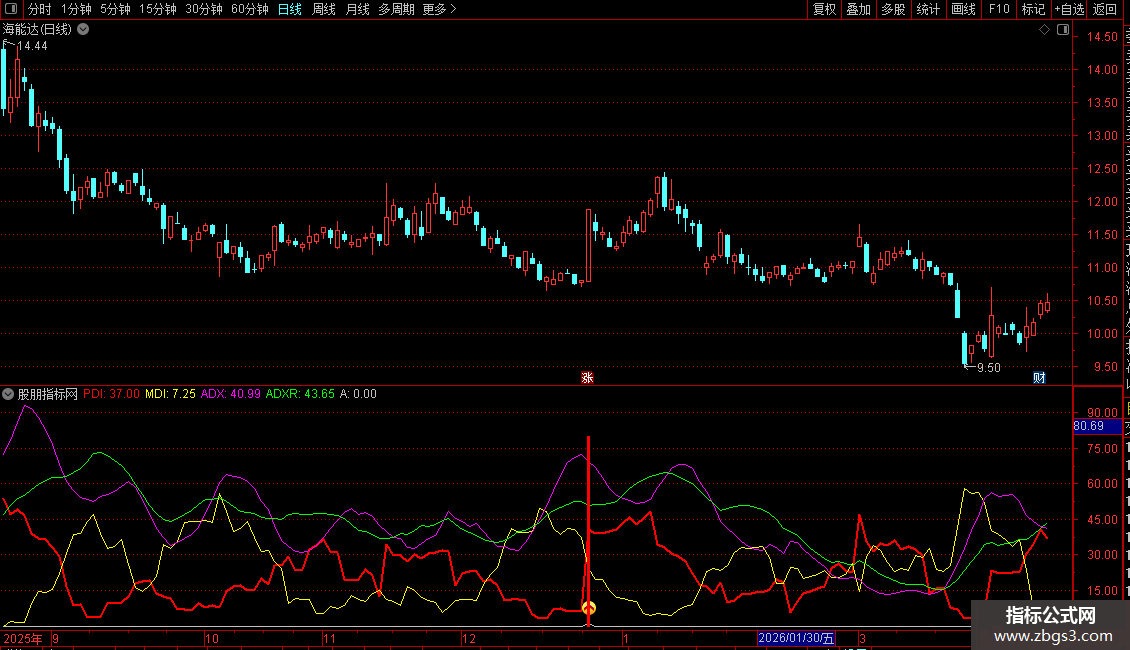Click the +自选 add to watchlist button
Screen dimensions: 1130x650
(x=1068, y=10)
